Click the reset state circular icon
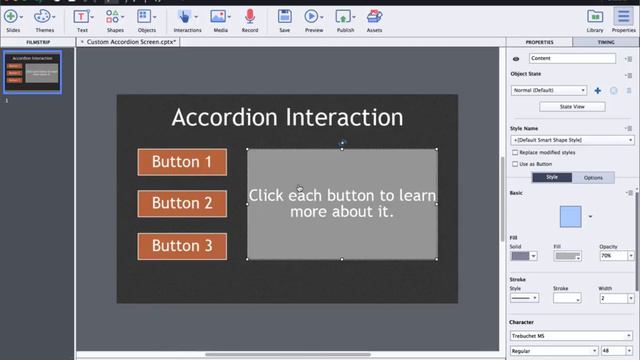 tap(613, 91)
